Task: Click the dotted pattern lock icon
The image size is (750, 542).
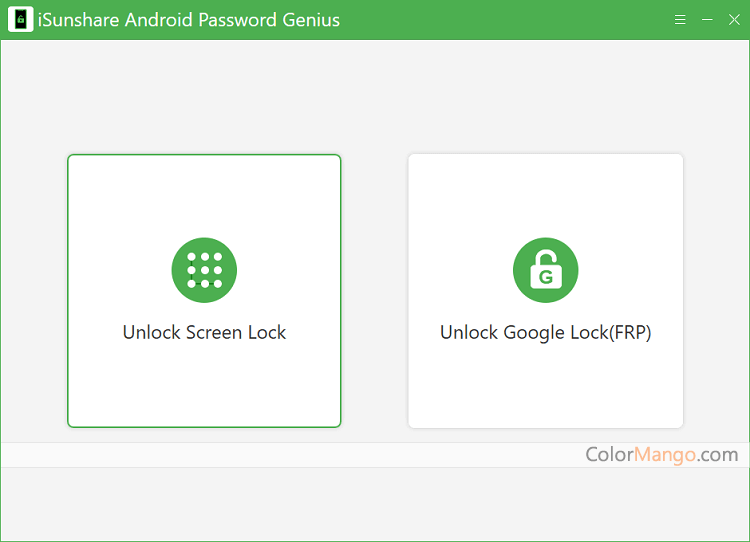Action: click(x=204, y=270)
